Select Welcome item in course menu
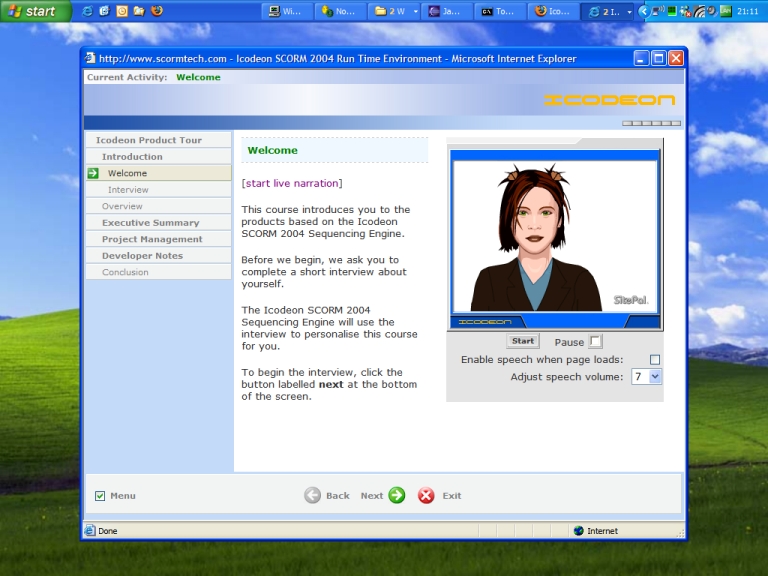 (x=158, y=173)
